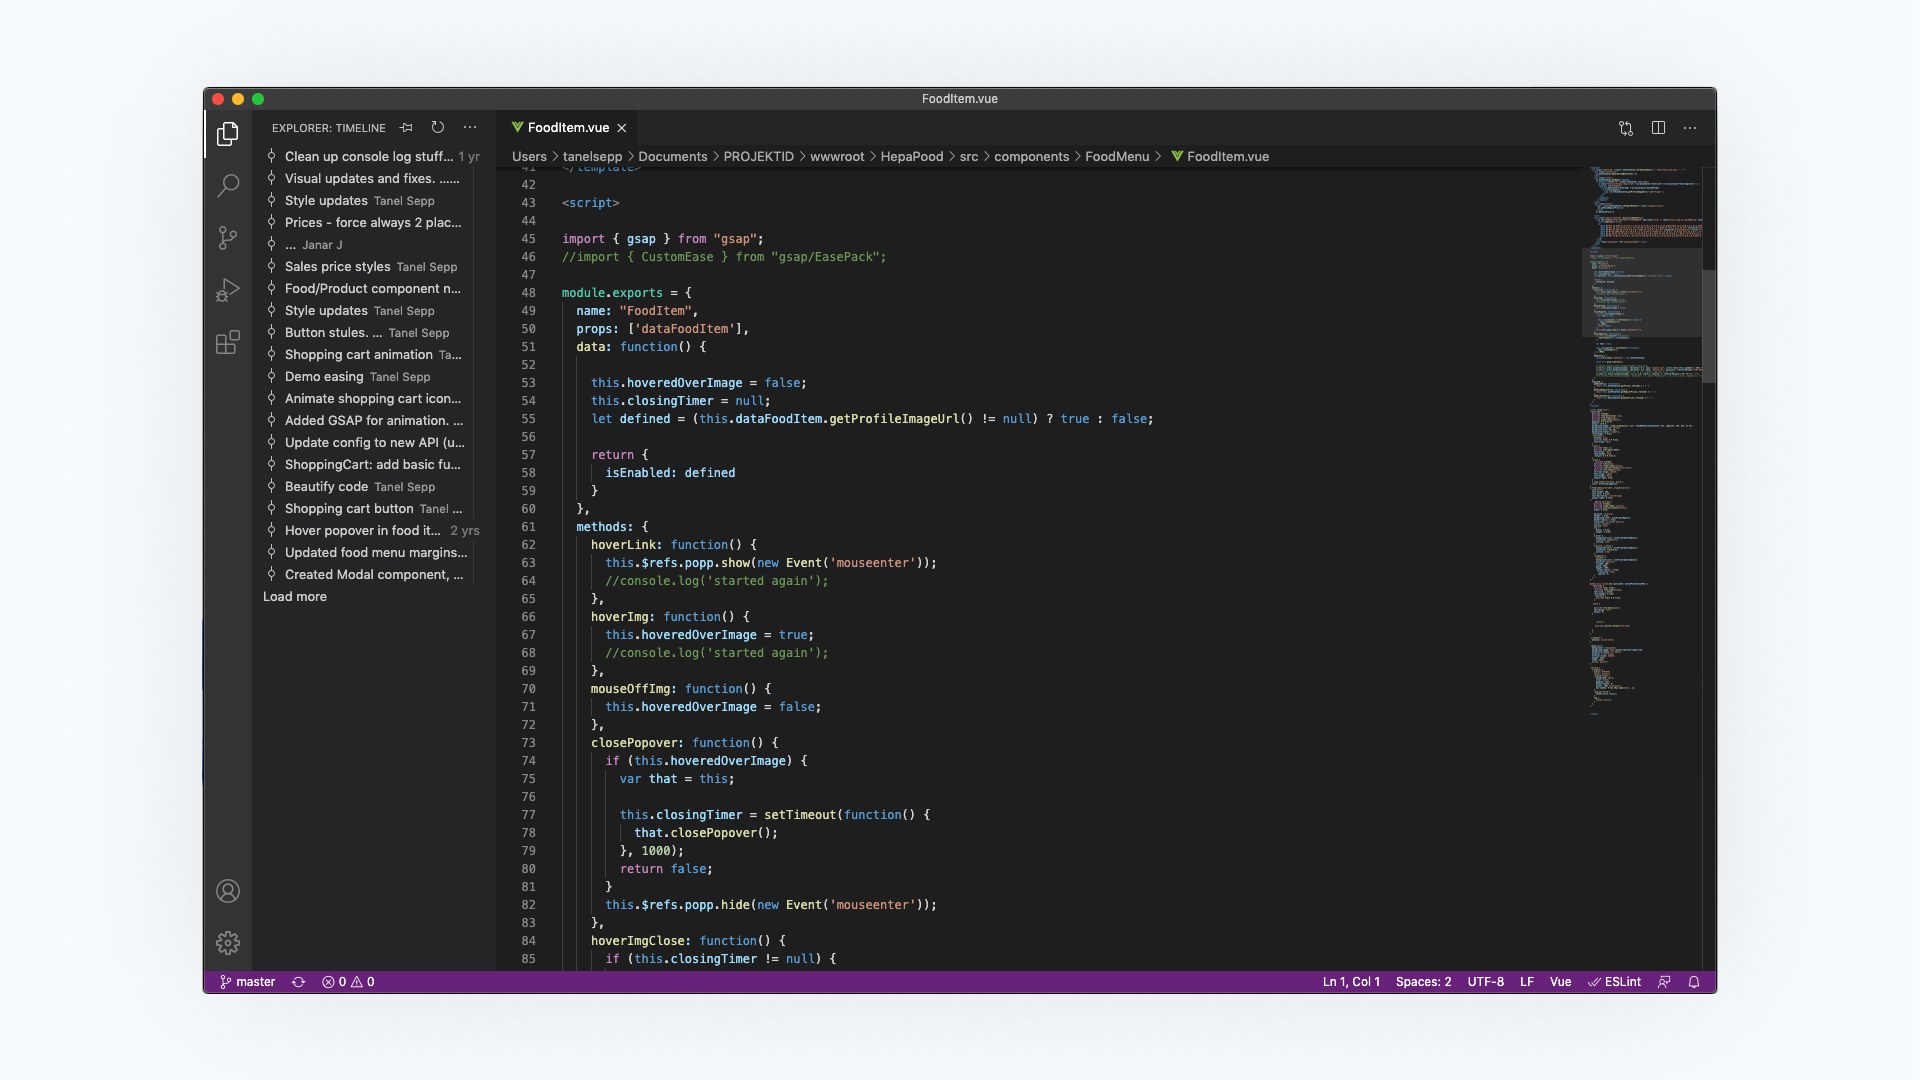Image resolution: width=1920 pixels, height=1080 pixels.
Task: Open the Extensions view icon
Action: click(228, 343)
